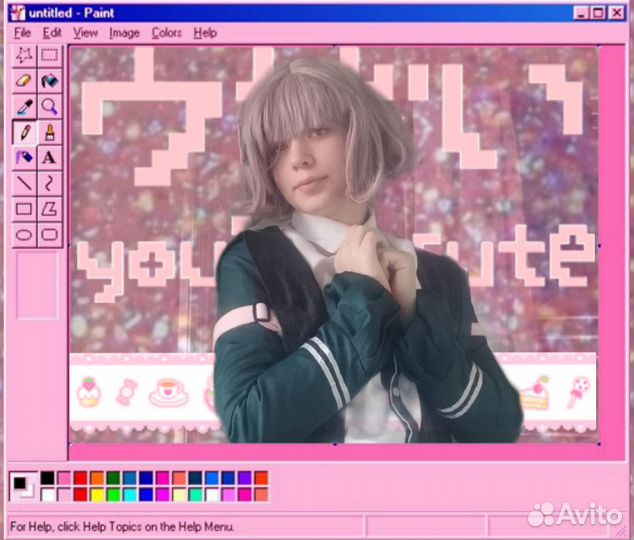Screen dimensions: 634x540
Task: Activate the Curve tool
Action: [x=49, y=184]
